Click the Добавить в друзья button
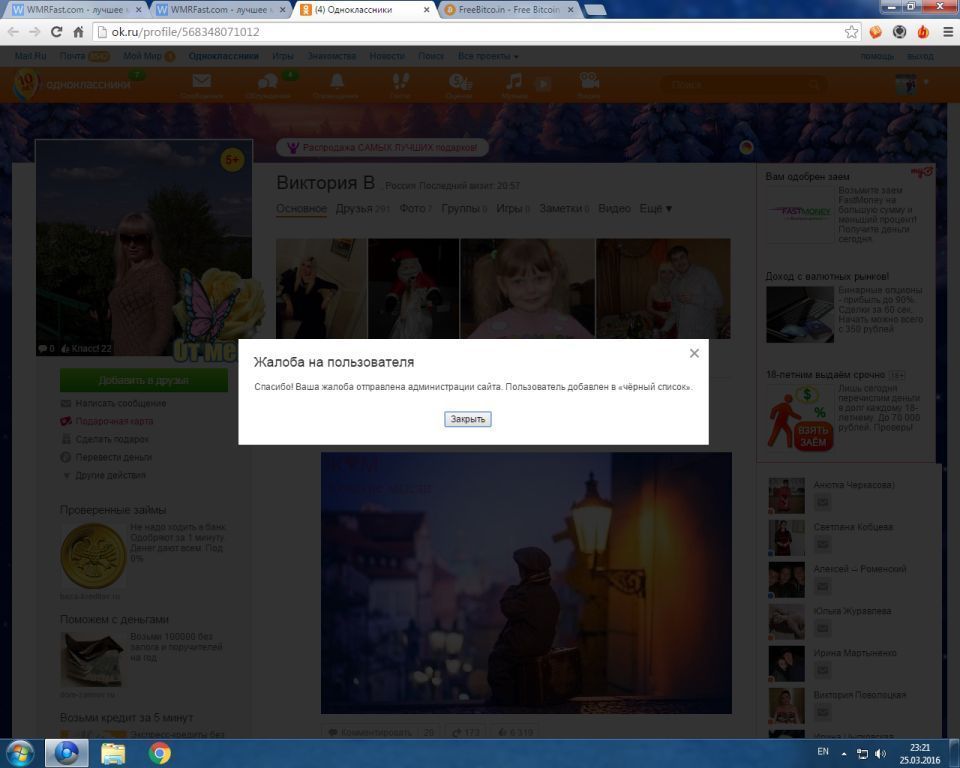 (x=144, y=380)
